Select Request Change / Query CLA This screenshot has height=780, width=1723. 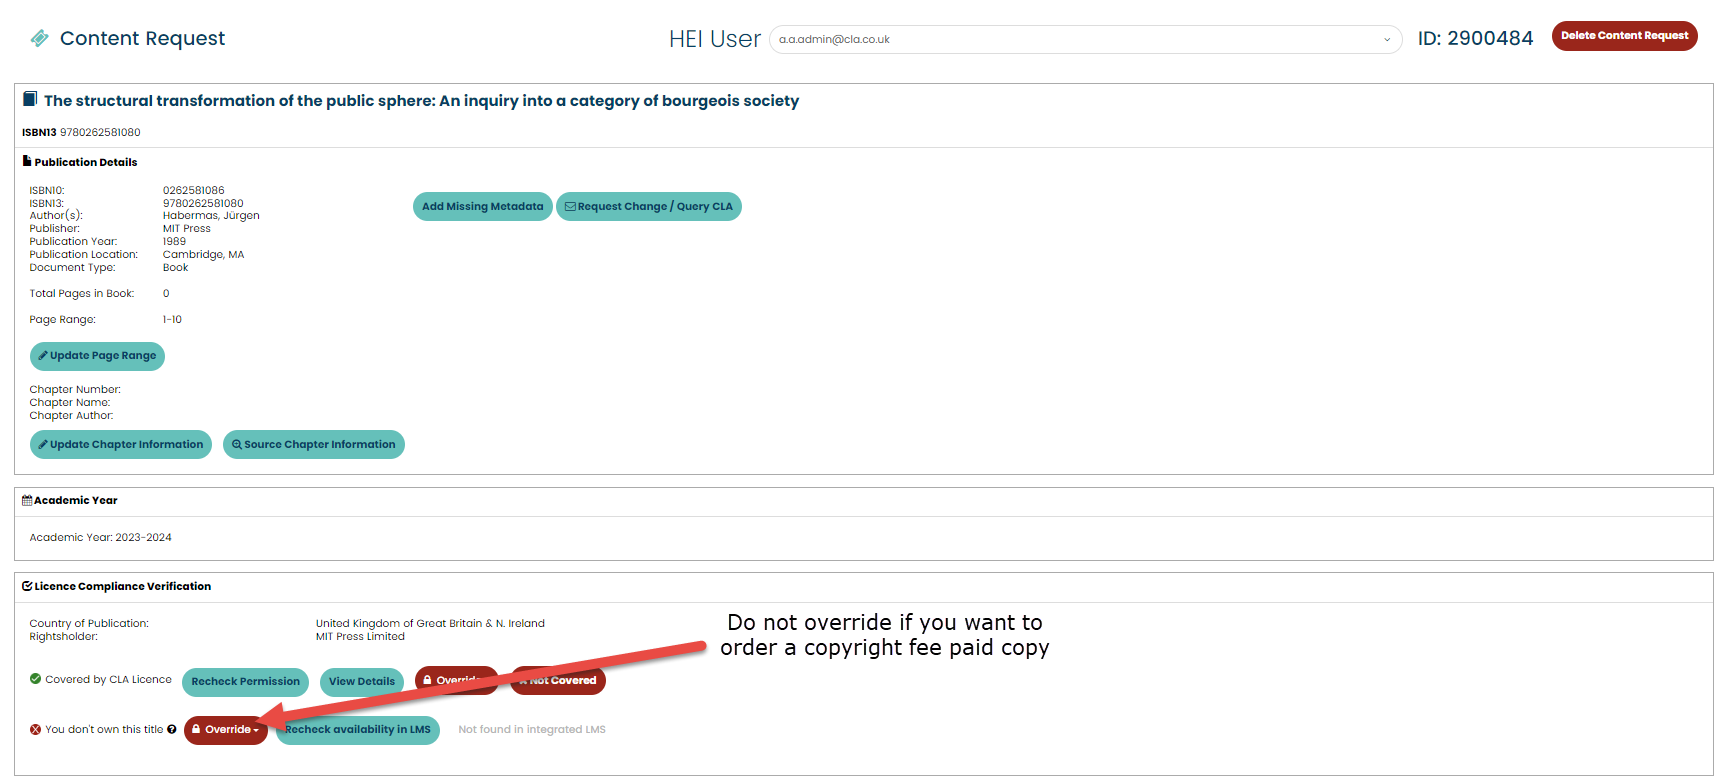pos(648,207)
